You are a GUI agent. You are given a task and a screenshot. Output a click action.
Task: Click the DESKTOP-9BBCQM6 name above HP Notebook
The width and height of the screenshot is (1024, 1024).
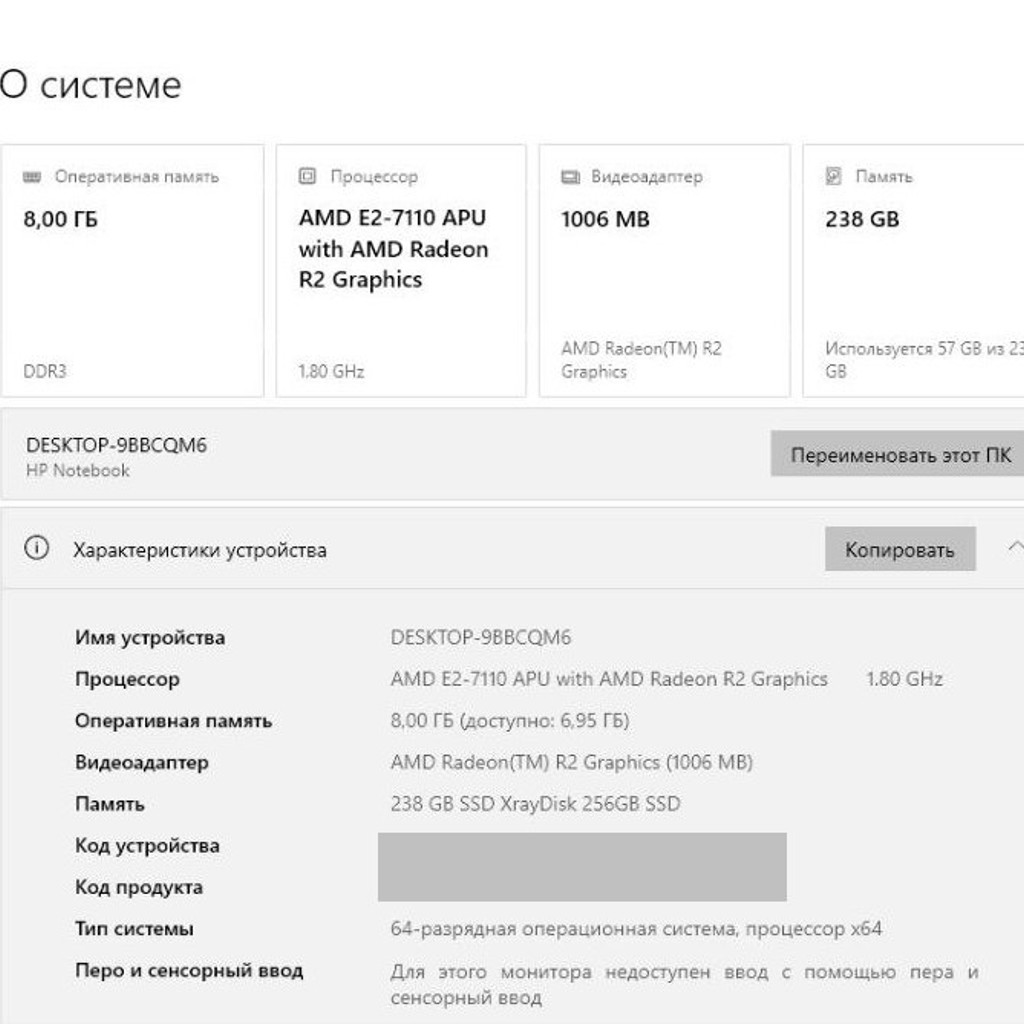point(116,445)
